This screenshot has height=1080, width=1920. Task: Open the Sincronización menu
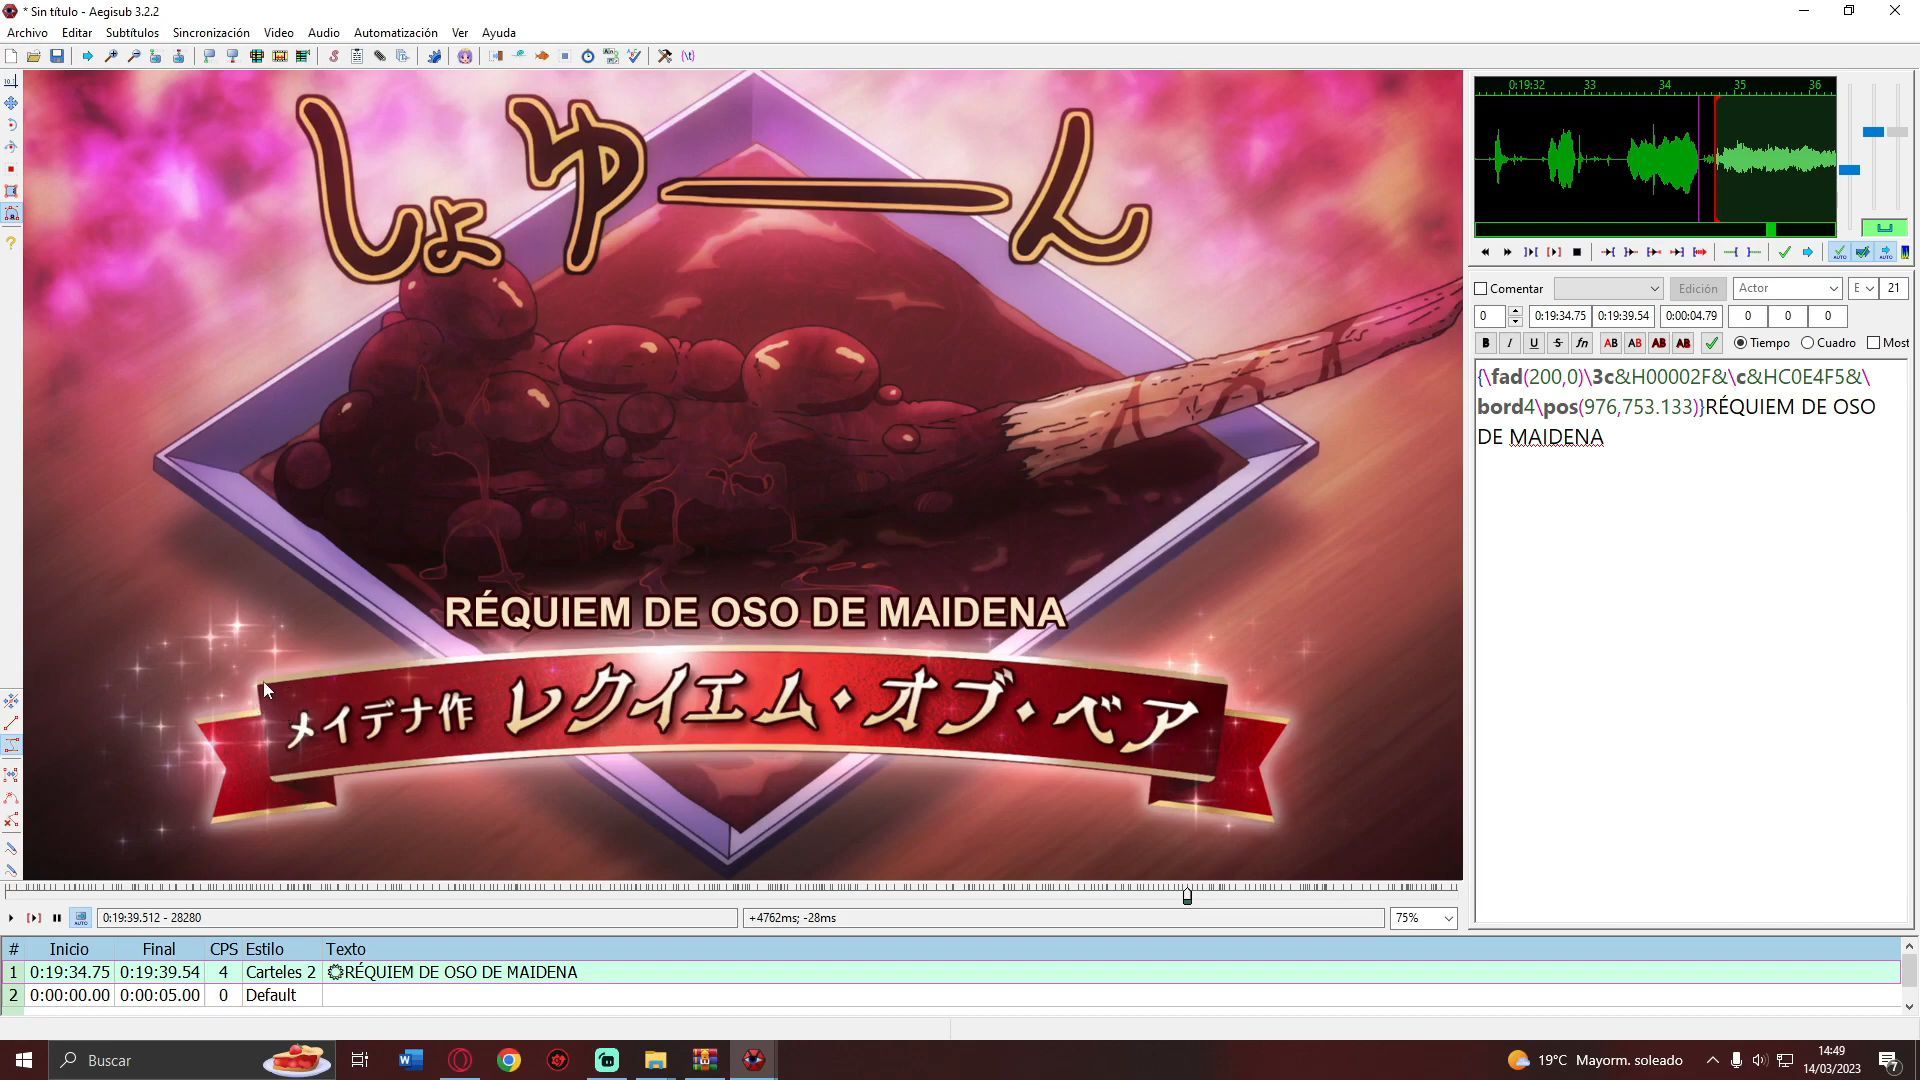(211, 33)
